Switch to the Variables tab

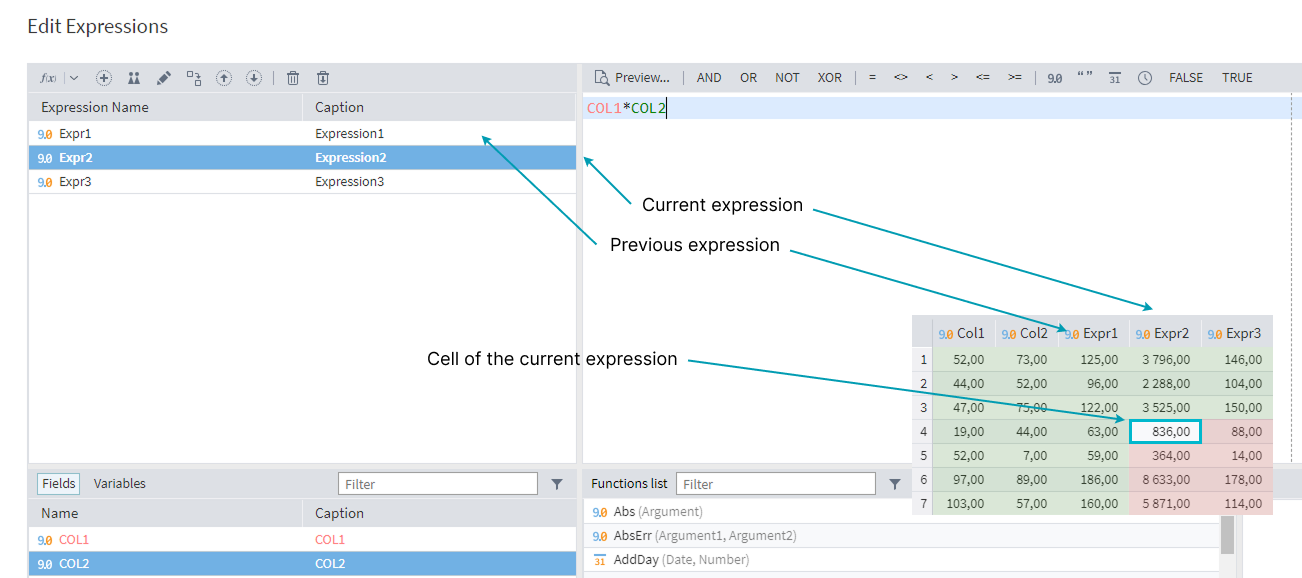point(119,483)
